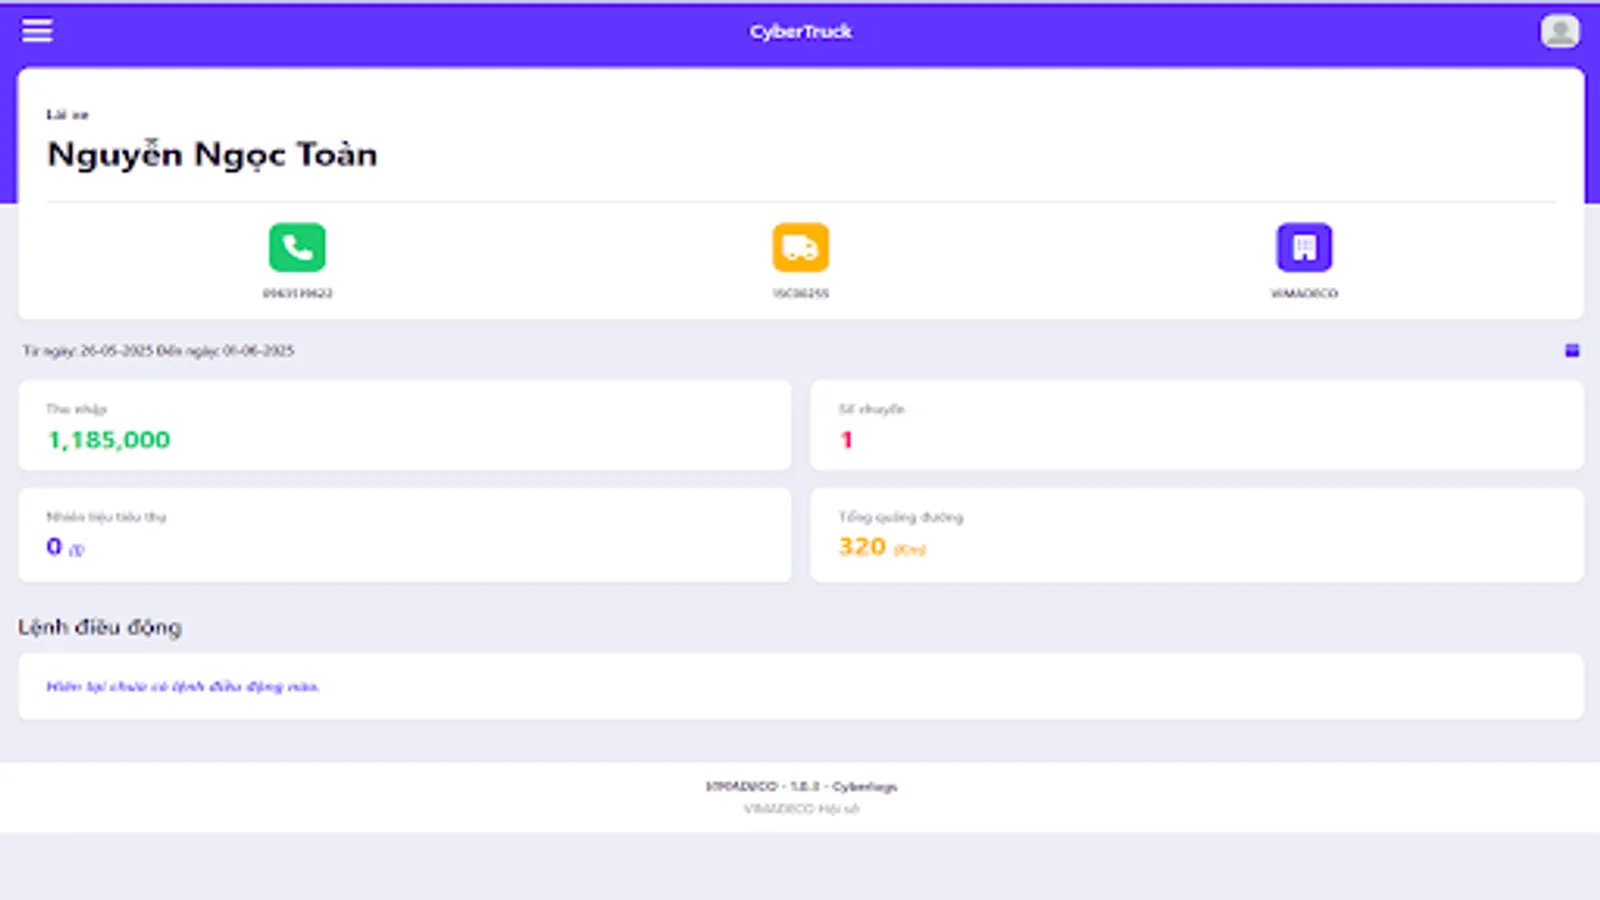Viewport: 1600px width, 900px height.
Task: Click the VIMADECO company label
Action: pos(1302,293)
